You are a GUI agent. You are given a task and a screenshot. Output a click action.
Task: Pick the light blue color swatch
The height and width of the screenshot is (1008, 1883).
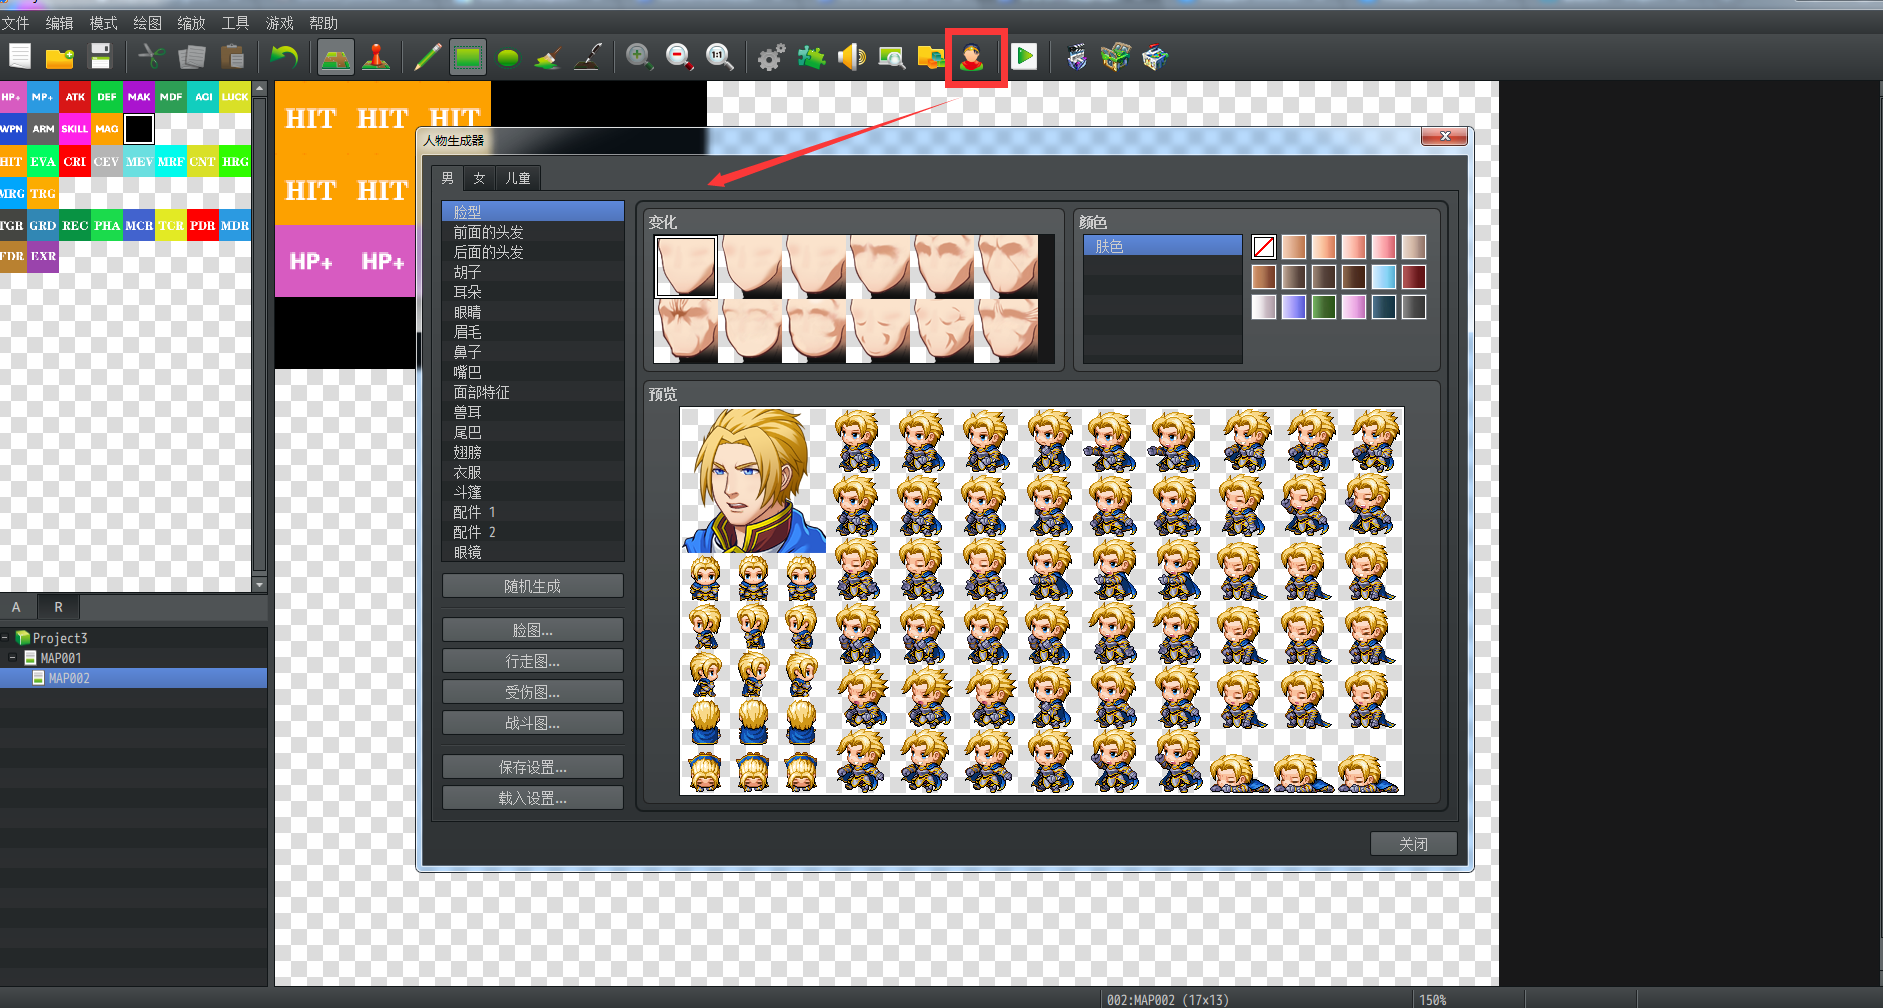click(x=1384, y=277)
